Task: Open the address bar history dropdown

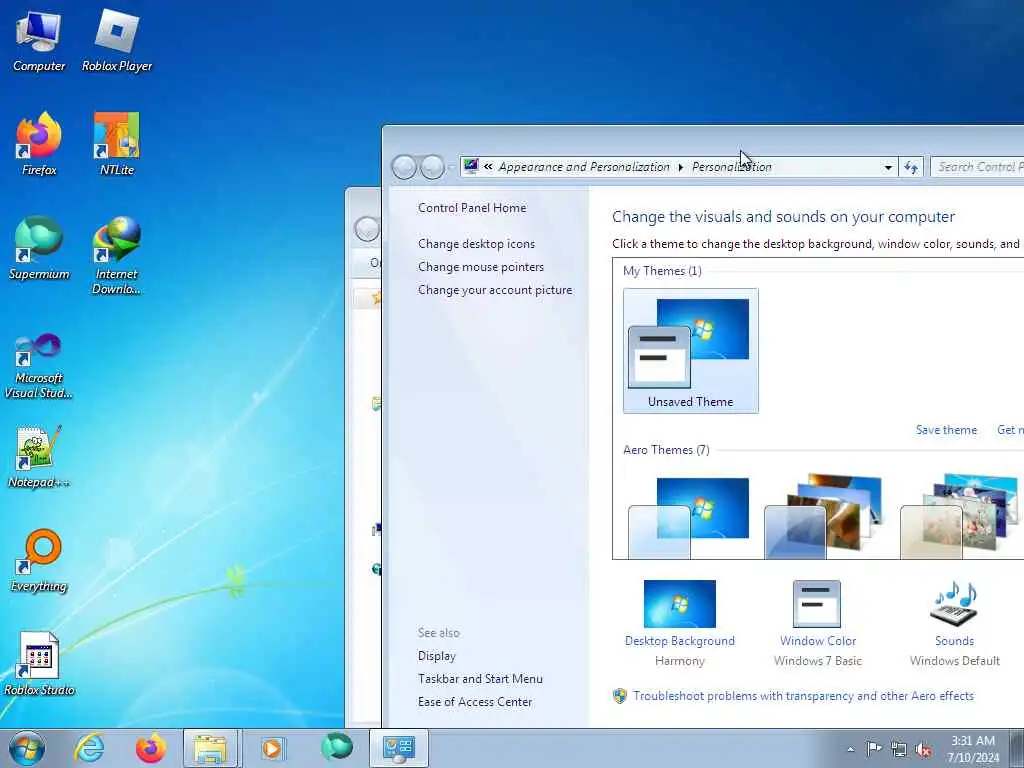Action: pos(888,168)
